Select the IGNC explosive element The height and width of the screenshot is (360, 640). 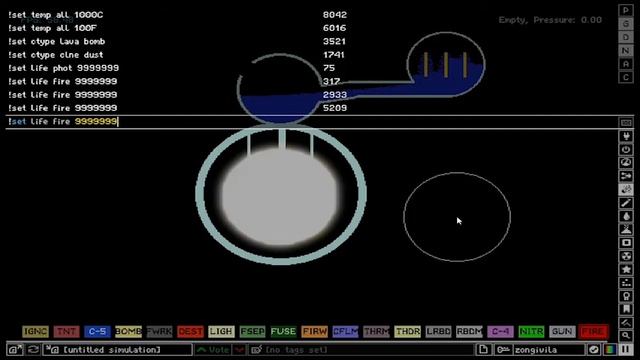click(x=35, y=331)
